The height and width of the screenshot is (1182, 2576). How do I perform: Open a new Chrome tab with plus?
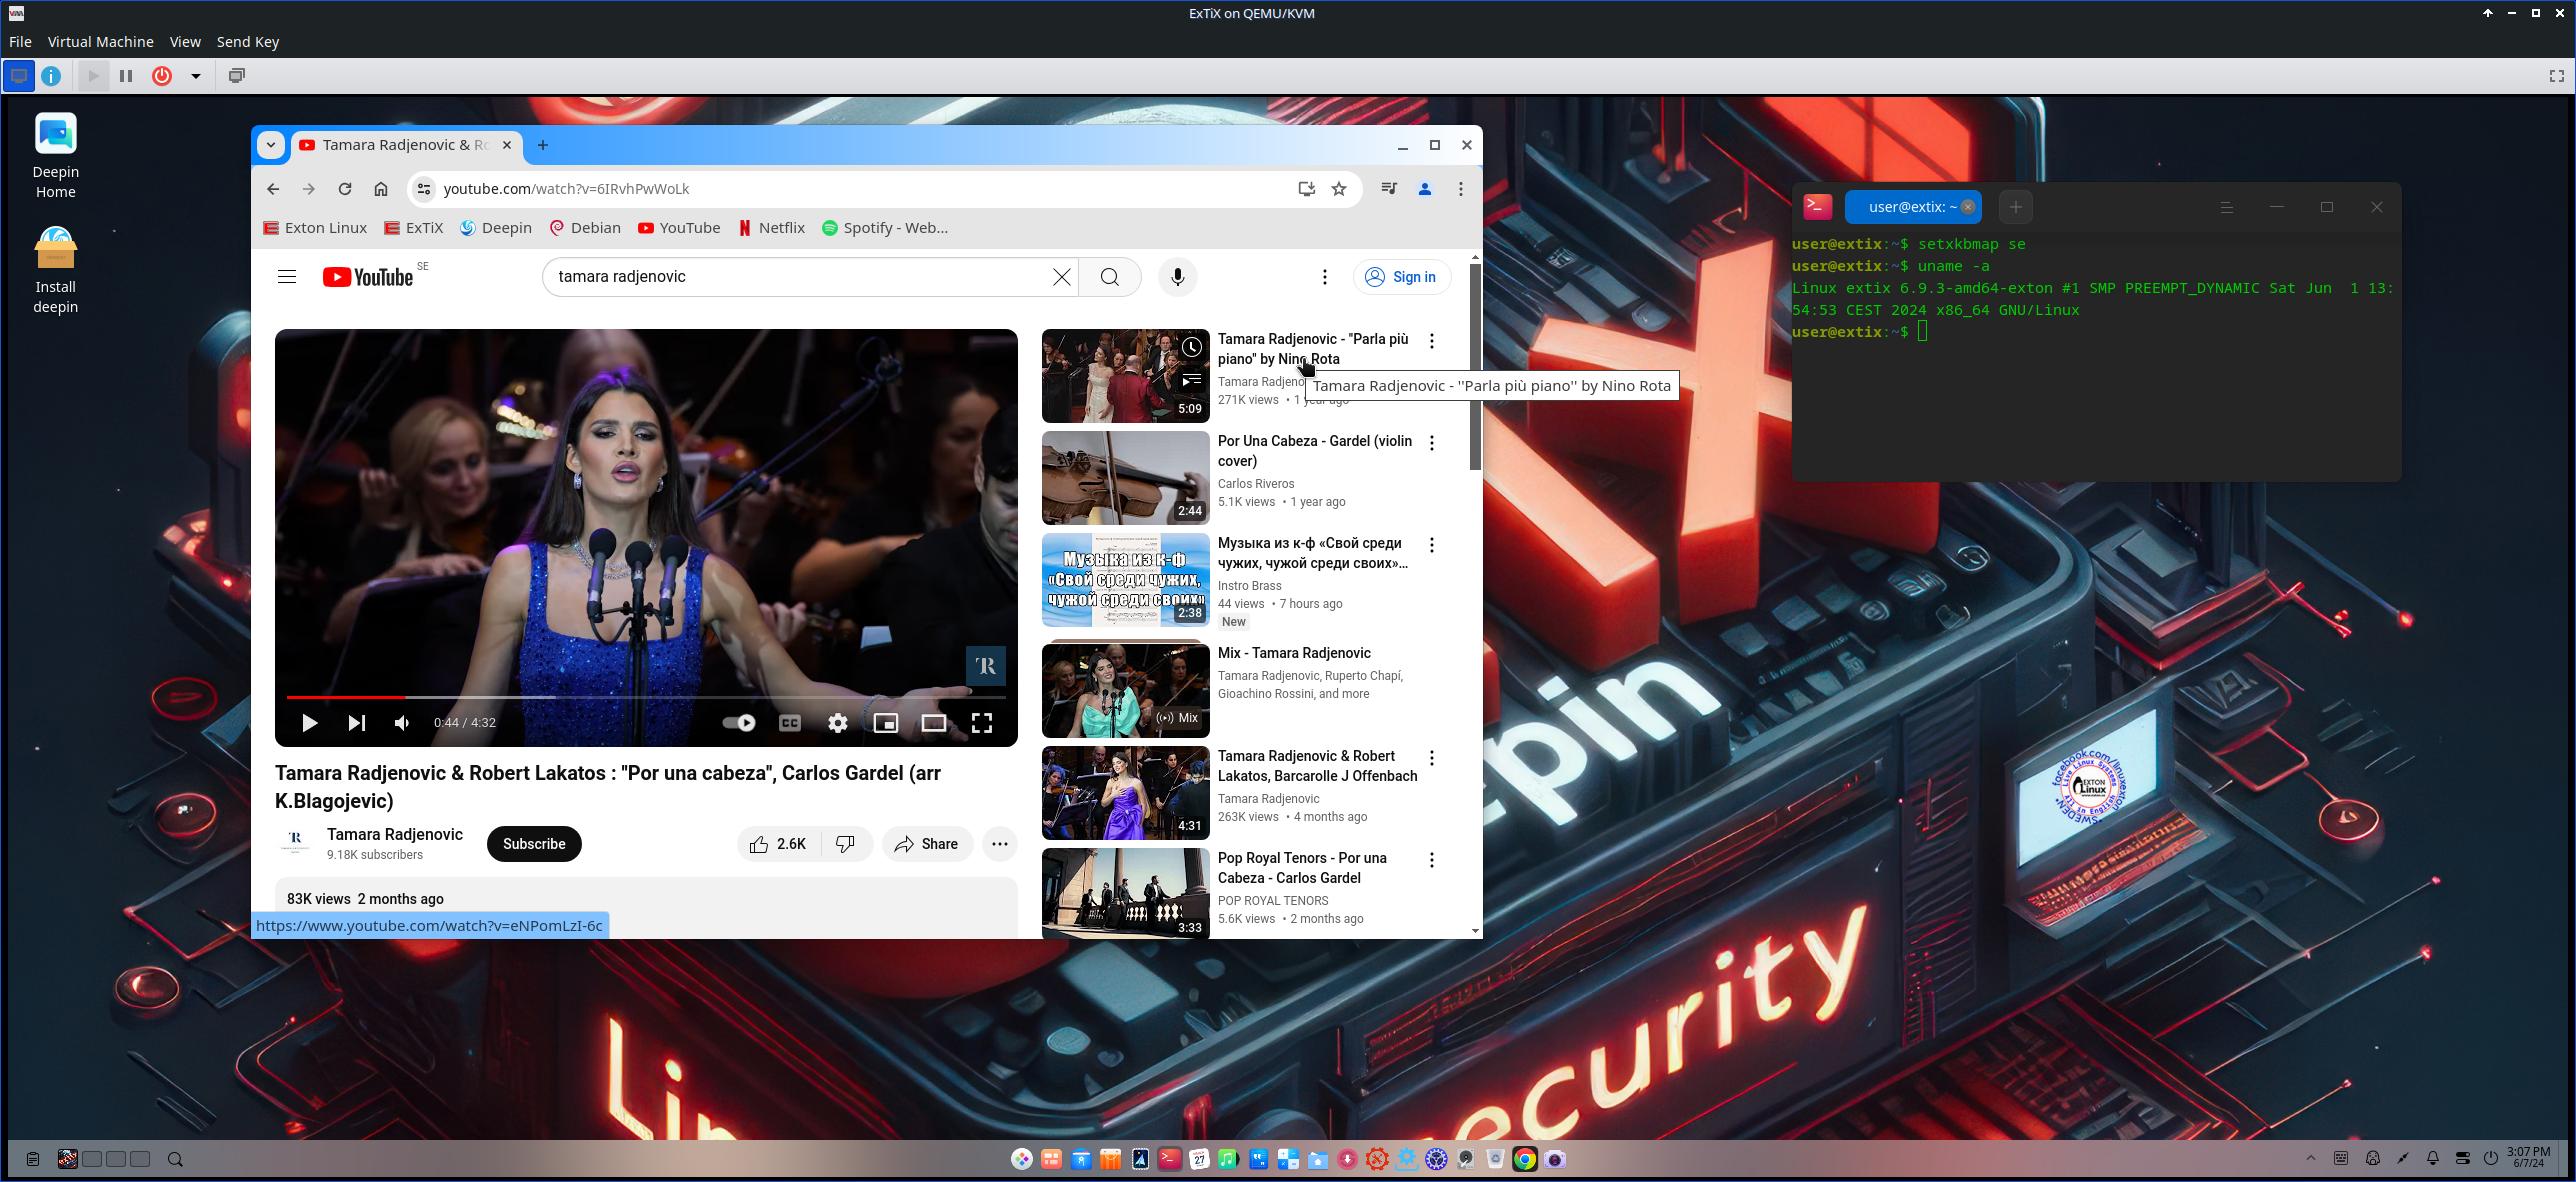pyautogui.click(x=543, y=145)
